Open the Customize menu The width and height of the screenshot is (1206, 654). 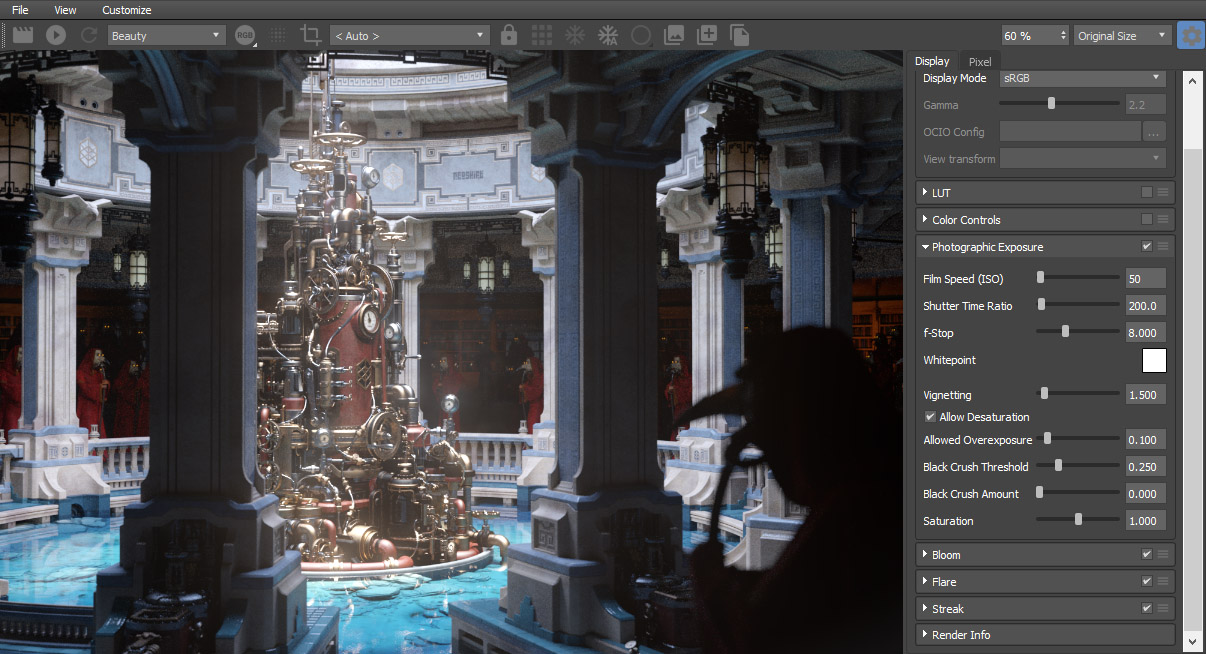tap(127, 10)
